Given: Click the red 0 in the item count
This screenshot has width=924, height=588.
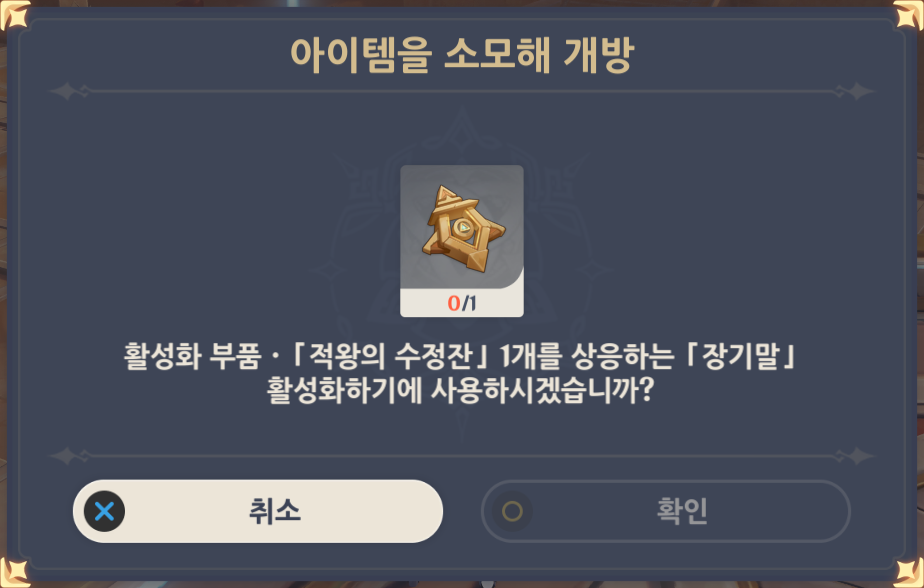Looking at the screenshot, I should click(x=454, y=303).
